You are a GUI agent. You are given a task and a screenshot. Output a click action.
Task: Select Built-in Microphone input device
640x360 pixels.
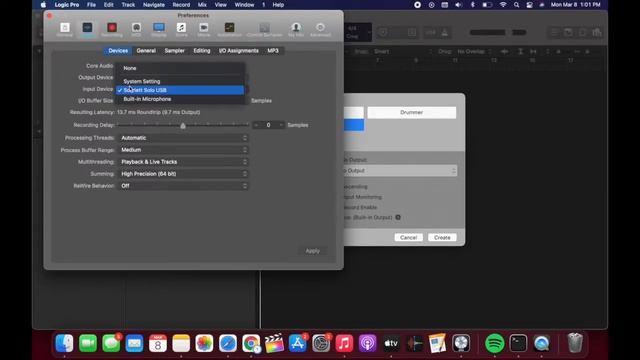(x=180, y=99)
